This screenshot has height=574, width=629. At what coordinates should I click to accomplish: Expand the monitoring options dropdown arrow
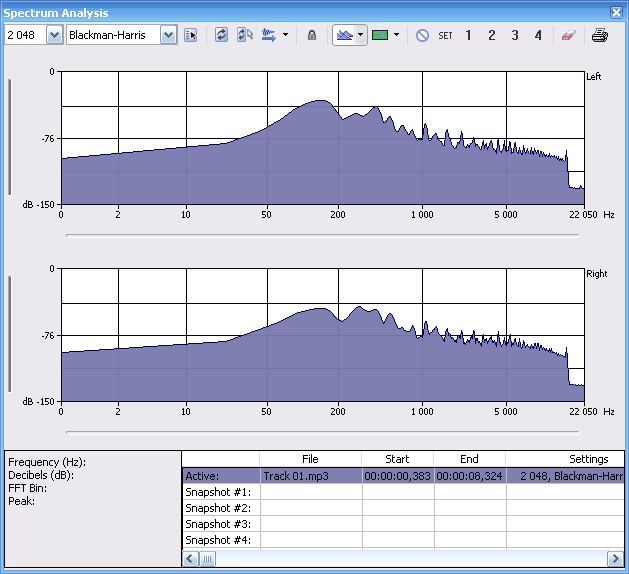[x=285, y=35]
